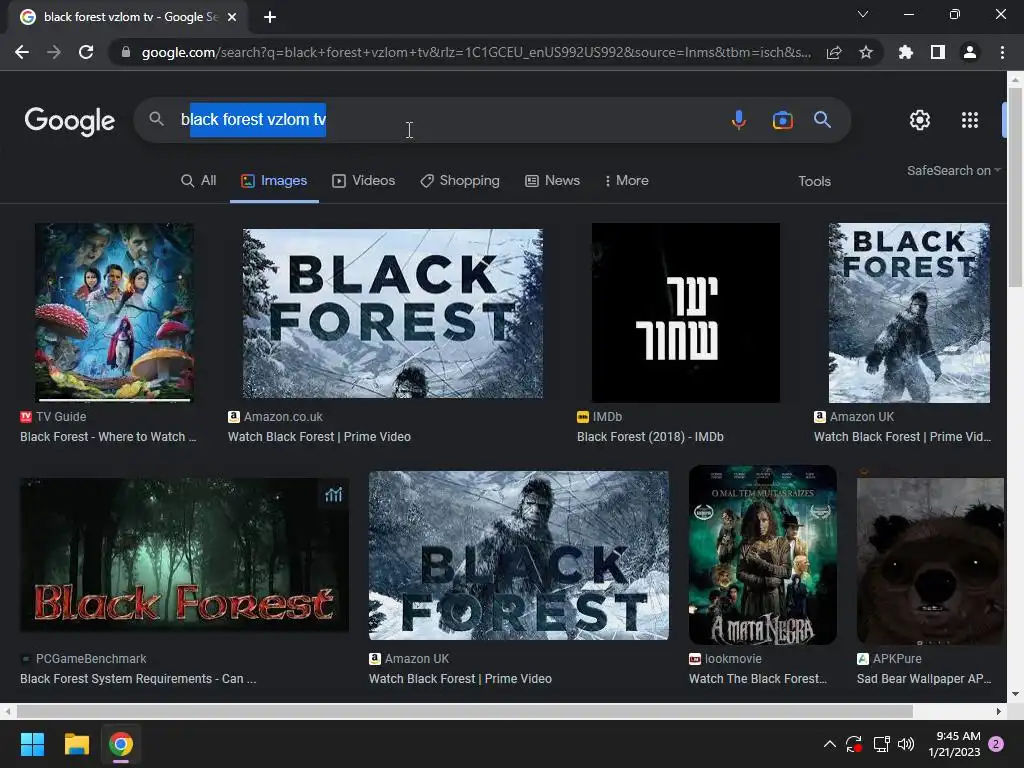Open the TV Guide Black Forest thumbnail
1024x768 pixels.
click(x=114, y=312)
